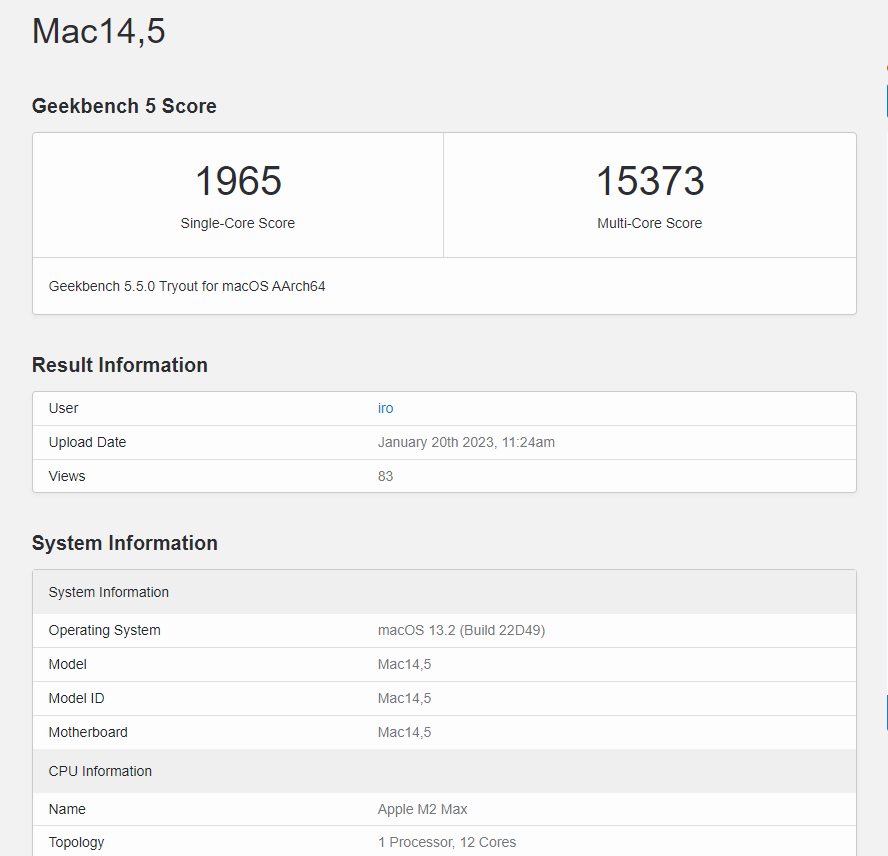Select the Result Information heading
This screenshot has width=888, height=856.
(x=120, y=365)
